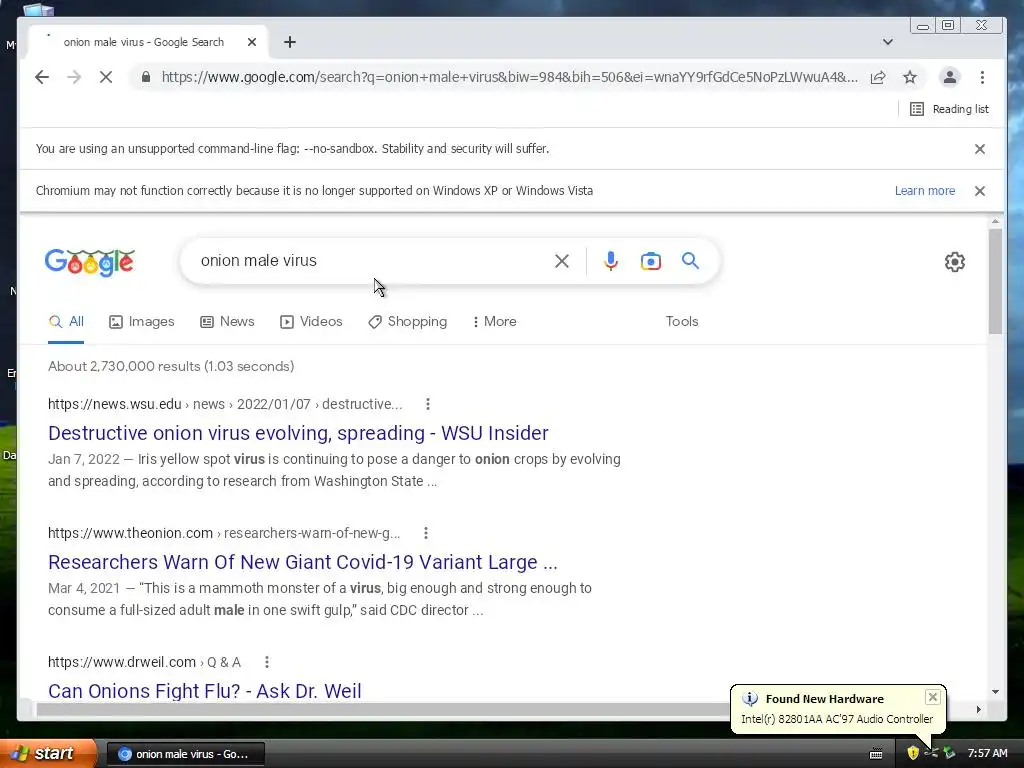Viewport: 1024px width, 768px height.
Task: Stop page loading with the X button
Action: coord(106,77)
